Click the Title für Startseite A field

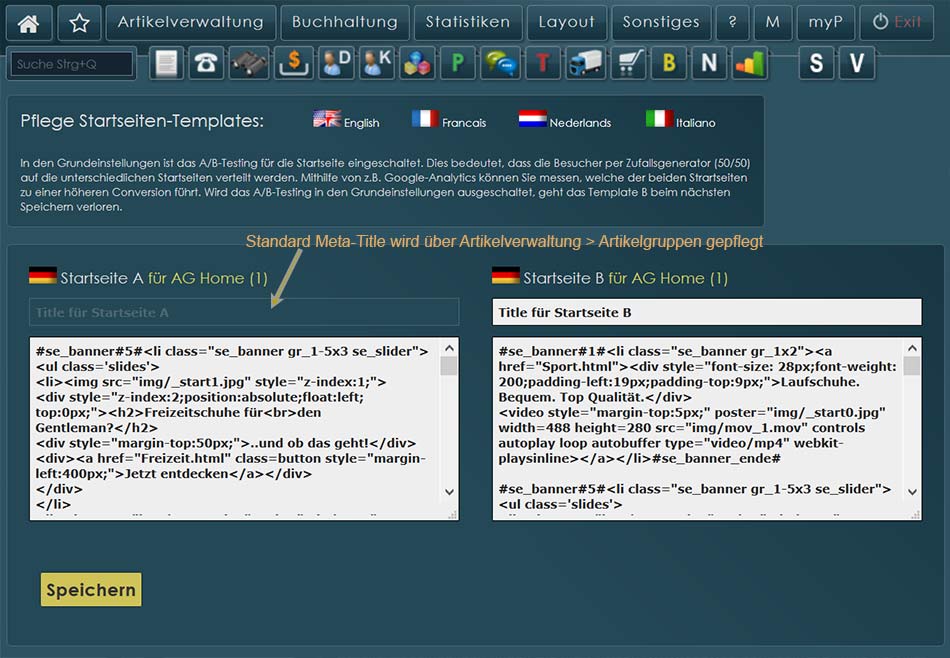[244, 312]
